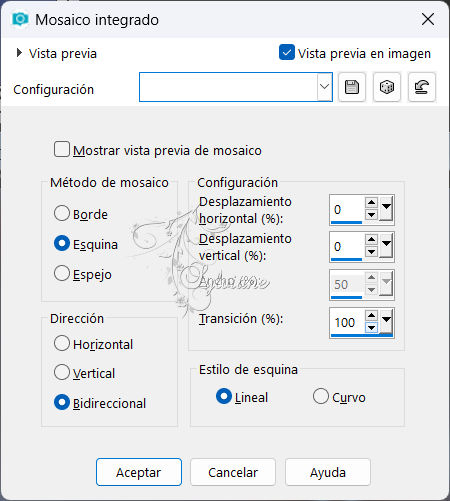Click the Mosaico integrado camera icon in title bar
The height and width of the screenshot is (501, 450).
point(20,20)
